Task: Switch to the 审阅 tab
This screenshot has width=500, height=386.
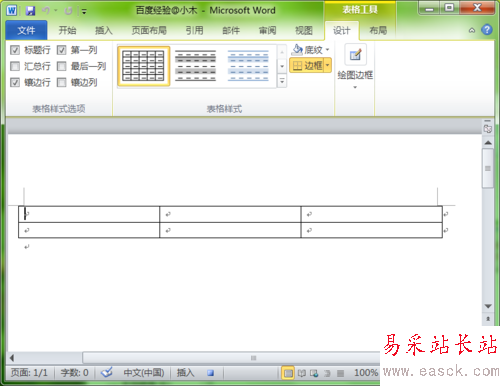Action: tap(267, 30)
